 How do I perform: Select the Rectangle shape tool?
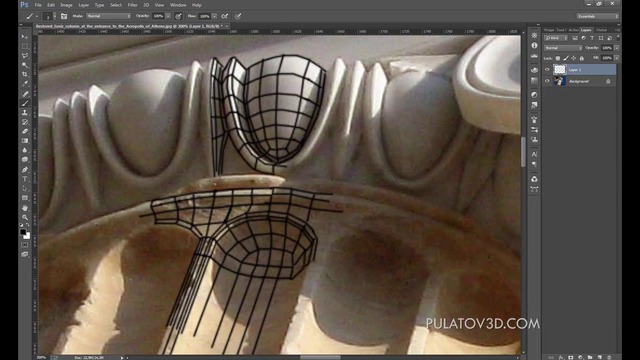pyautogui.click(x=25, y=198)
